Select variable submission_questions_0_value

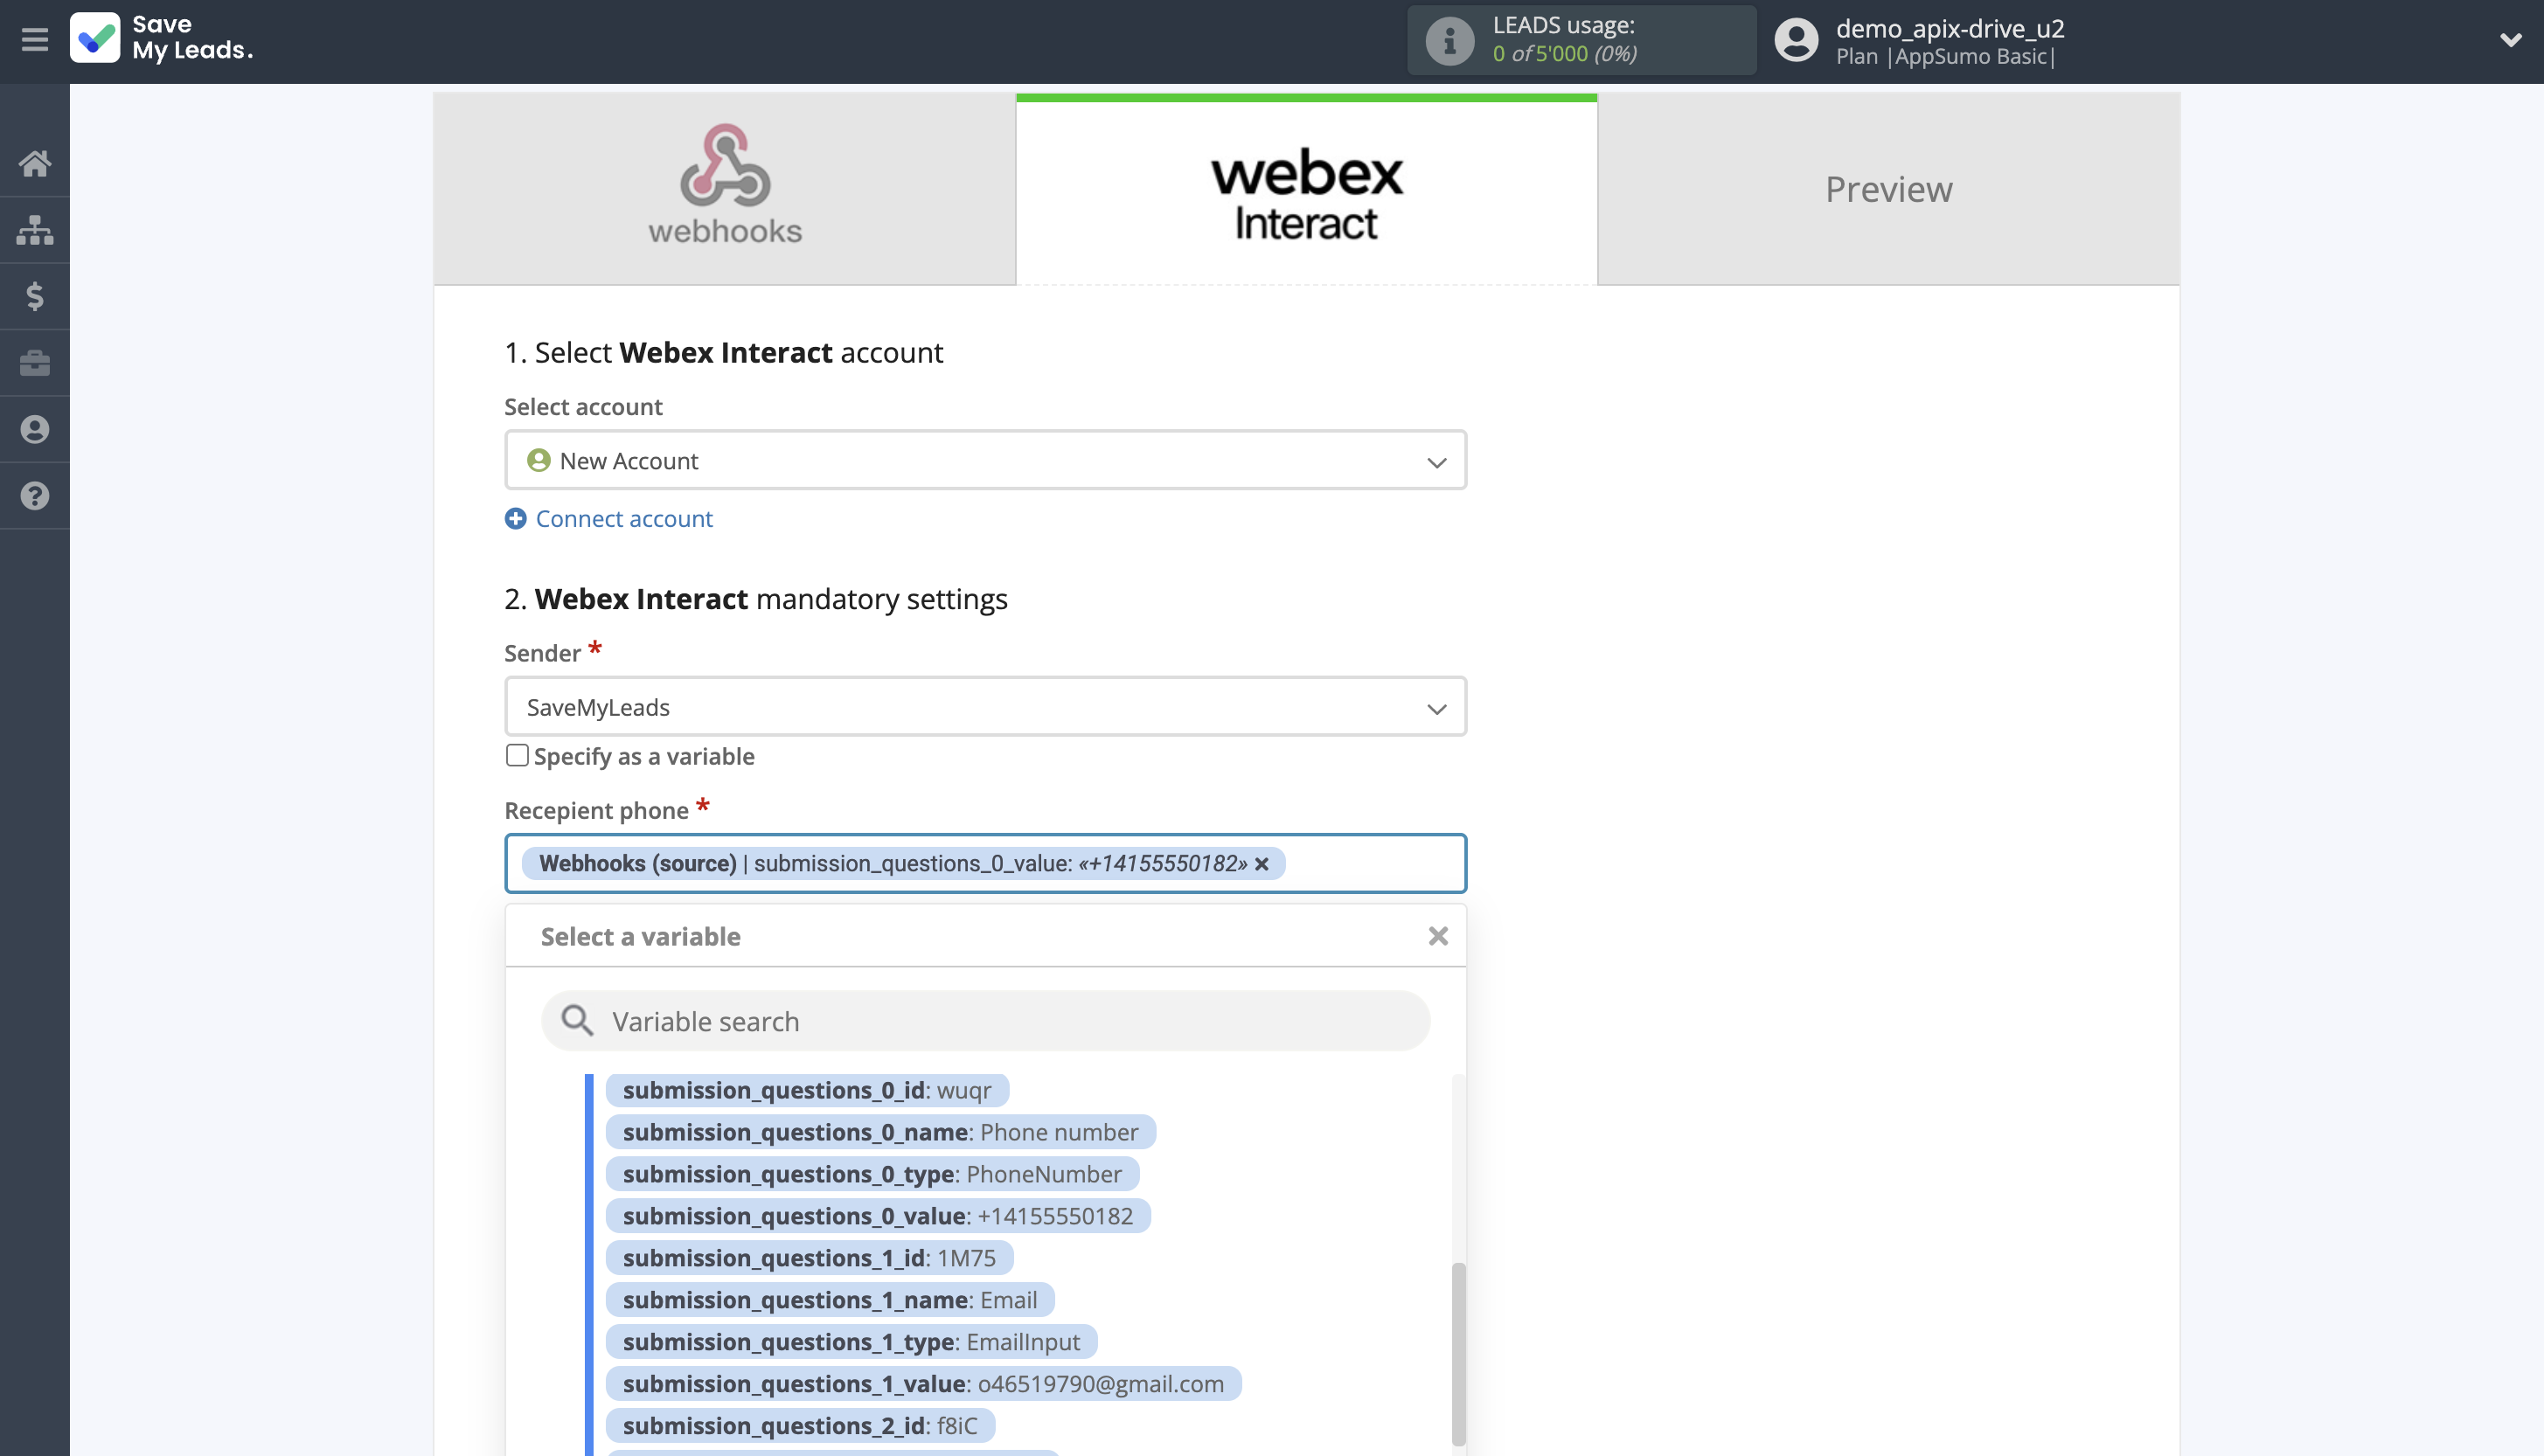coord(878,1216)
